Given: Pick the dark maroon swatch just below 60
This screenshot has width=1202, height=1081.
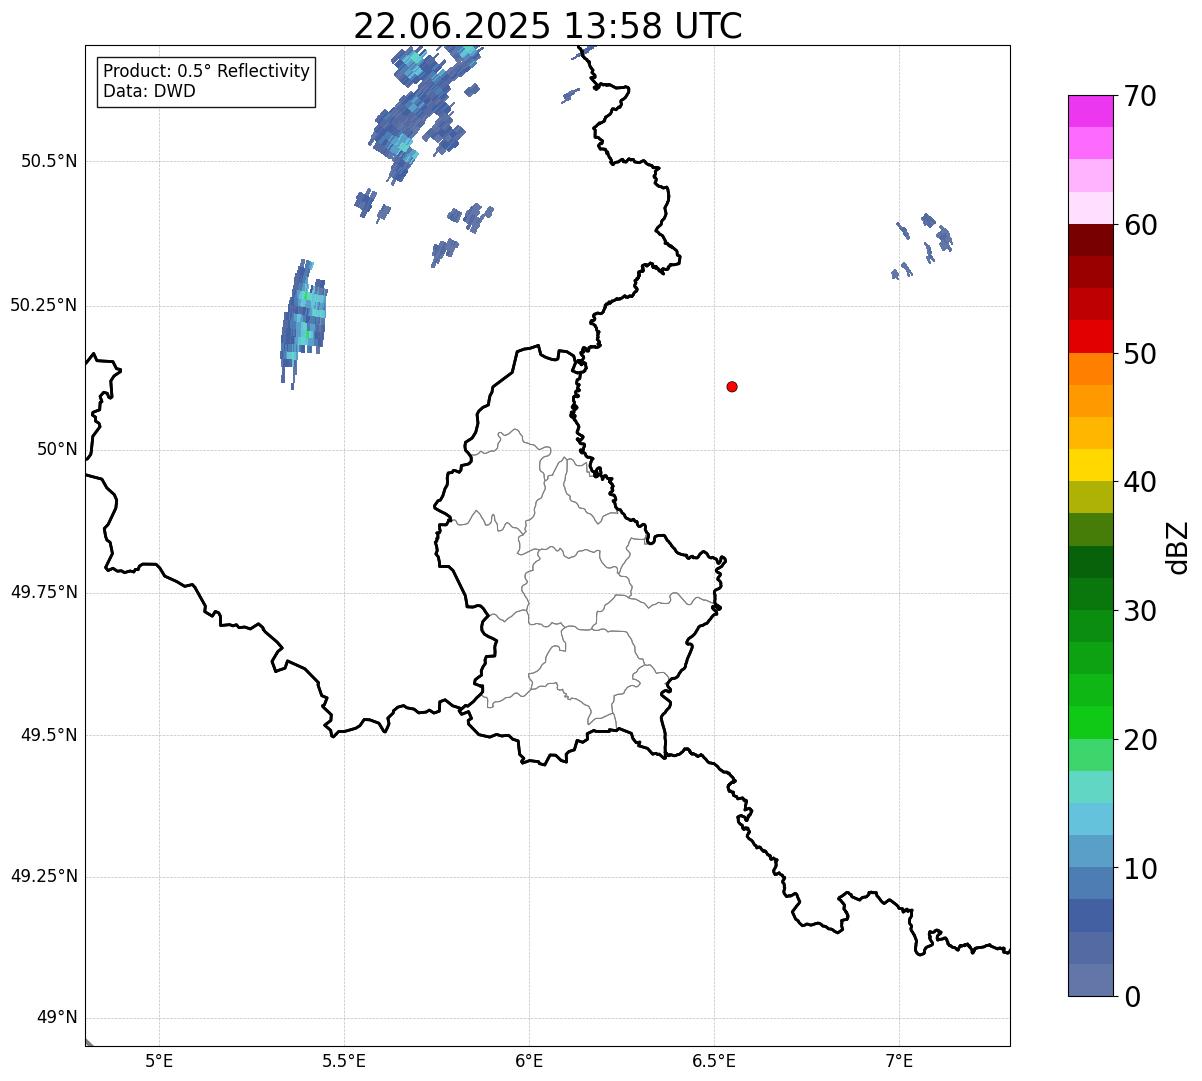Looking at the screenshot, I should point(1090,240).
